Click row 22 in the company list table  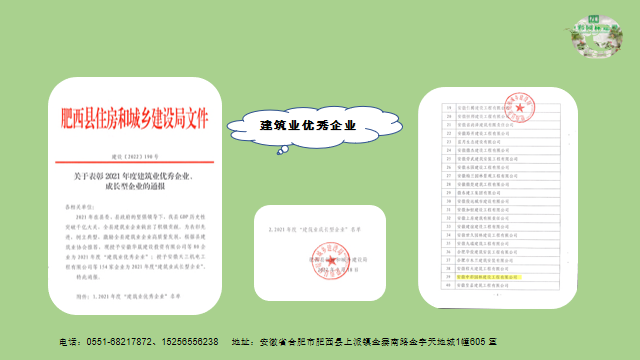coord(500,133)
